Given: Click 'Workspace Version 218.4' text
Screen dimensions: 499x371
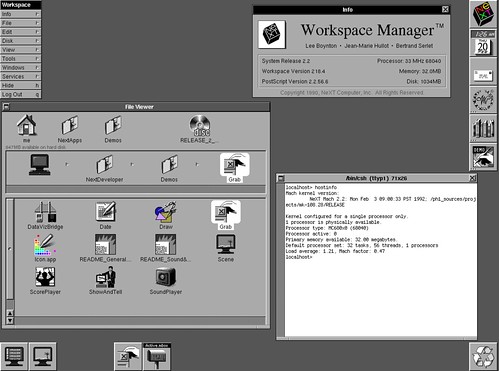Looking at the screenshot, I should click(x=293, y=71).
